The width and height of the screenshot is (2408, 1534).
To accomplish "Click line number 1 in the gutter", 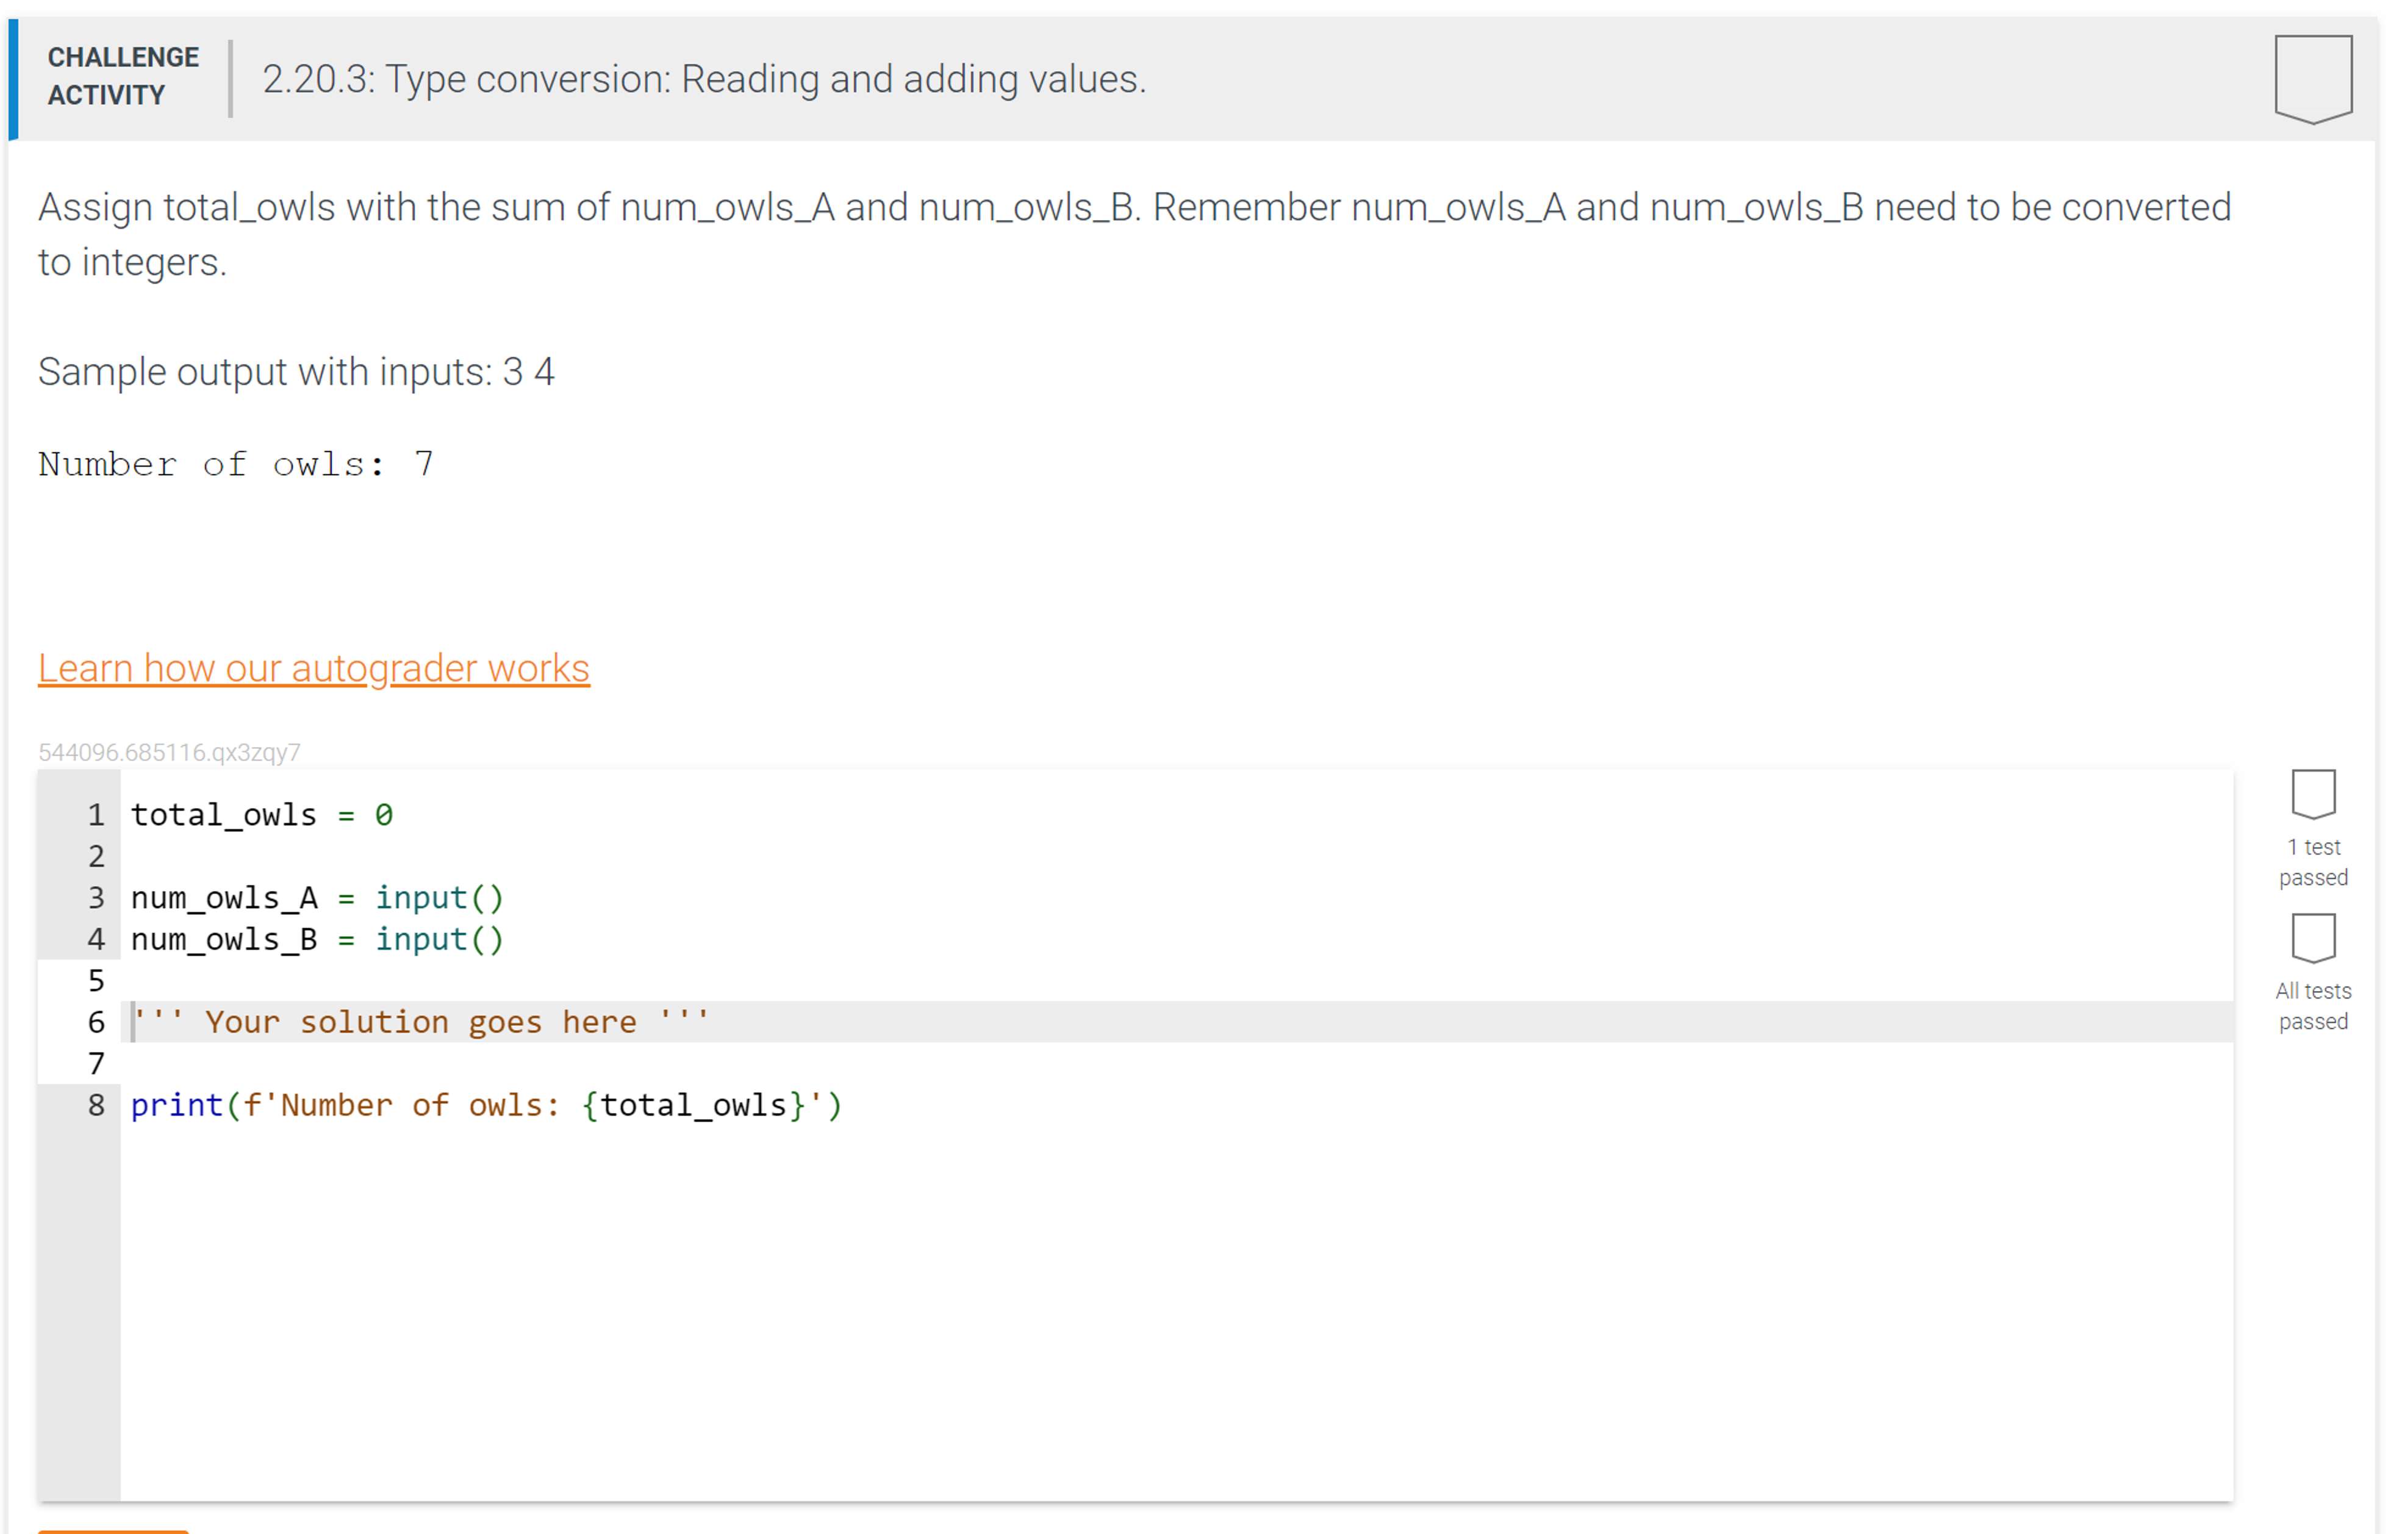I will tap(96, 814).
